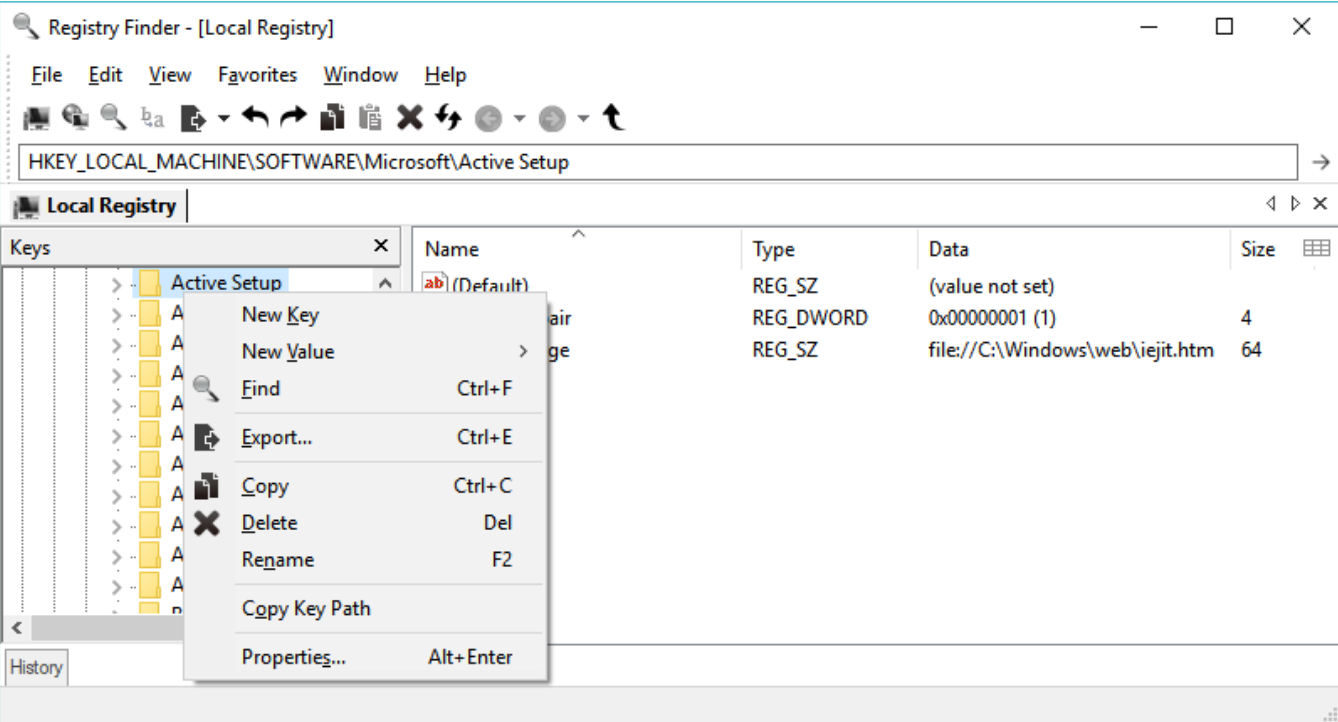The image size is (1338, 722).
Task: Click the Replace (ba) toolbar icon
Action: coord(151,118)
